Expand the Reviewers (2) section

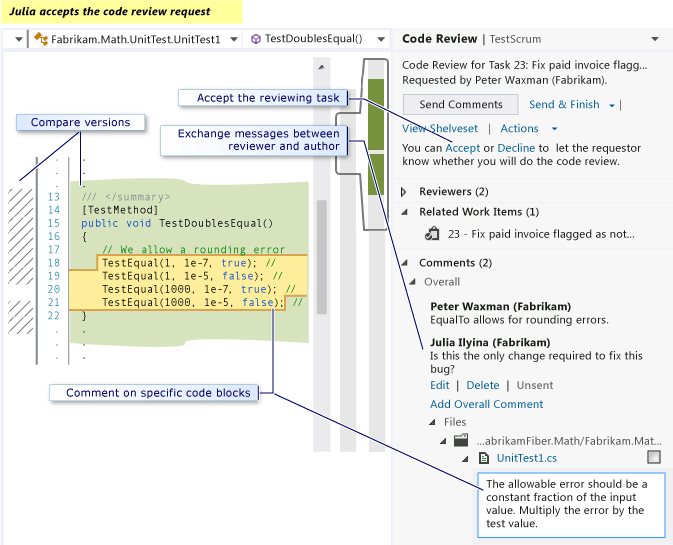click(404, 191)
